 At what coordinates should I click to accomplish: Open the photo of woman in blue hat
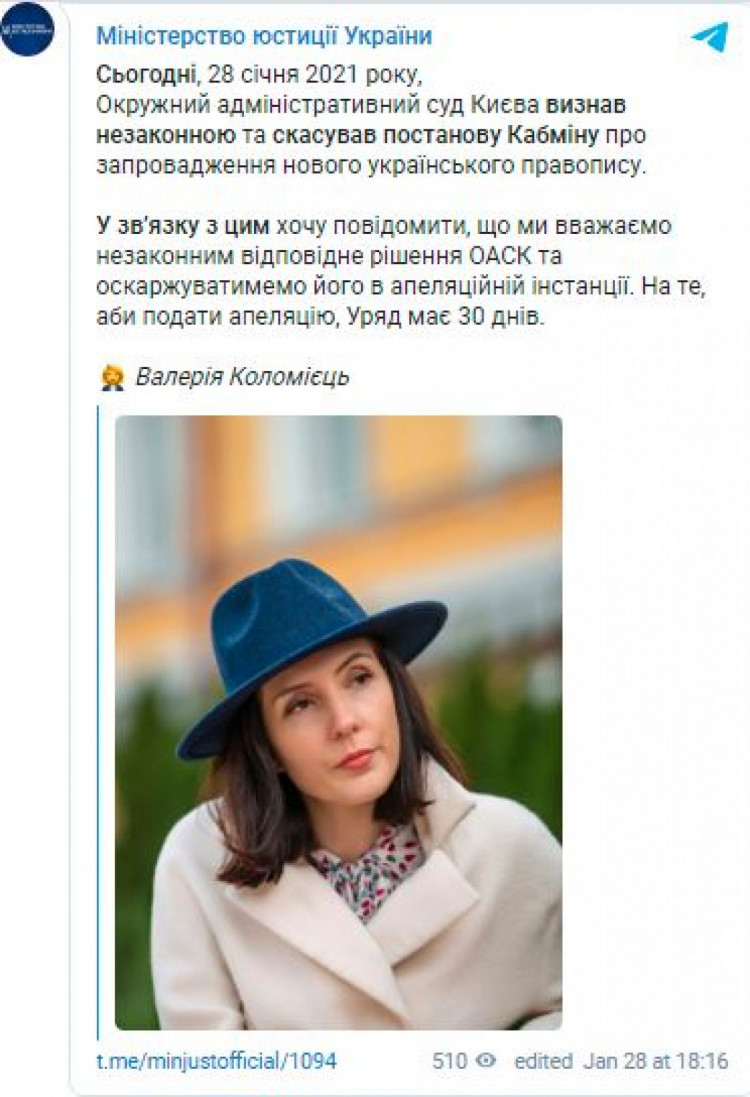(x=339, y=723)
